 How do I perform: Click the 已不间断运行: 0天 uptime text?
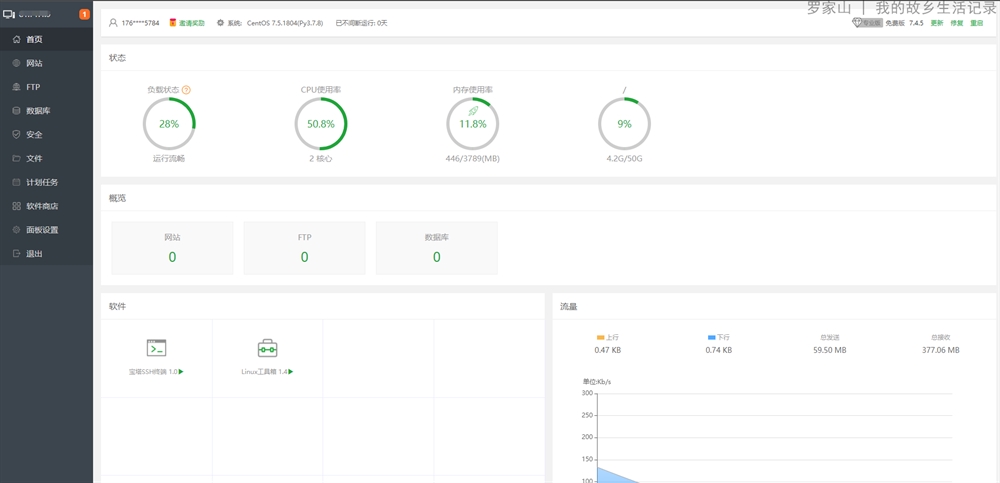(x=362, y=23)
